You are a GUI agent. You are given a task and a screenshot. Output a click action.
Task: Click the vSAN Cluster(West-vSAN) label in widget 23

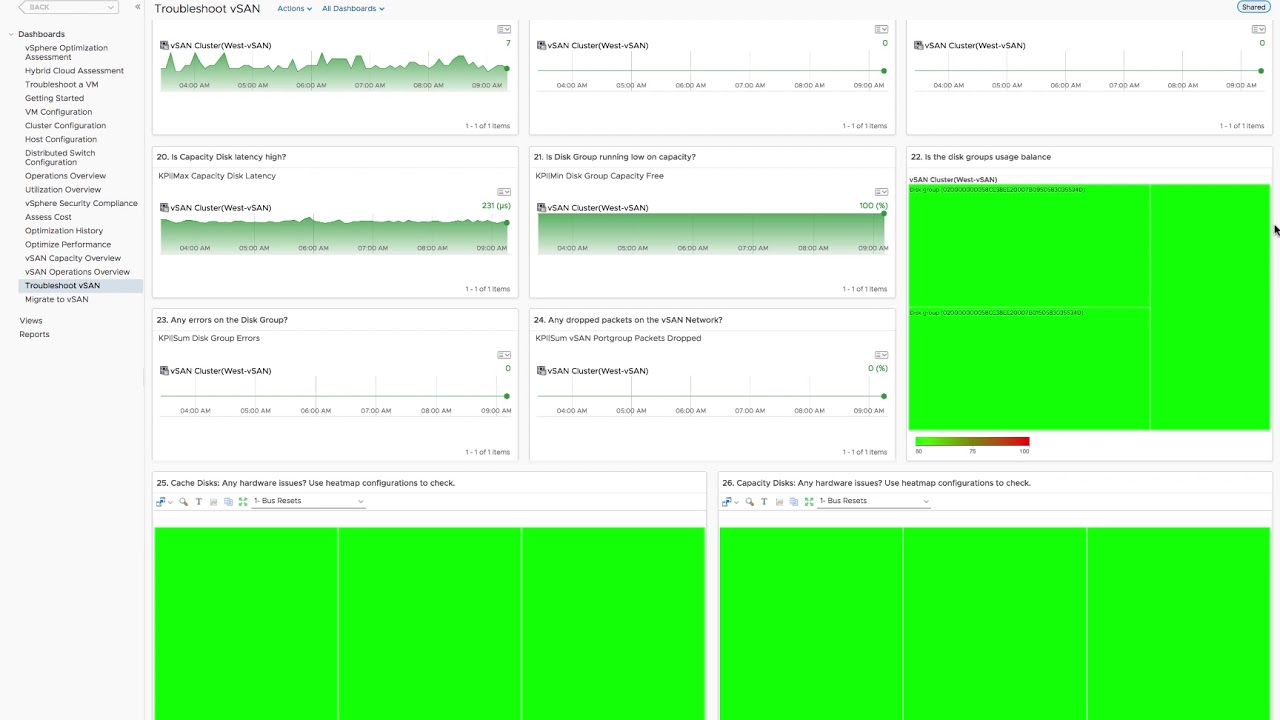(x=221, y=371)
